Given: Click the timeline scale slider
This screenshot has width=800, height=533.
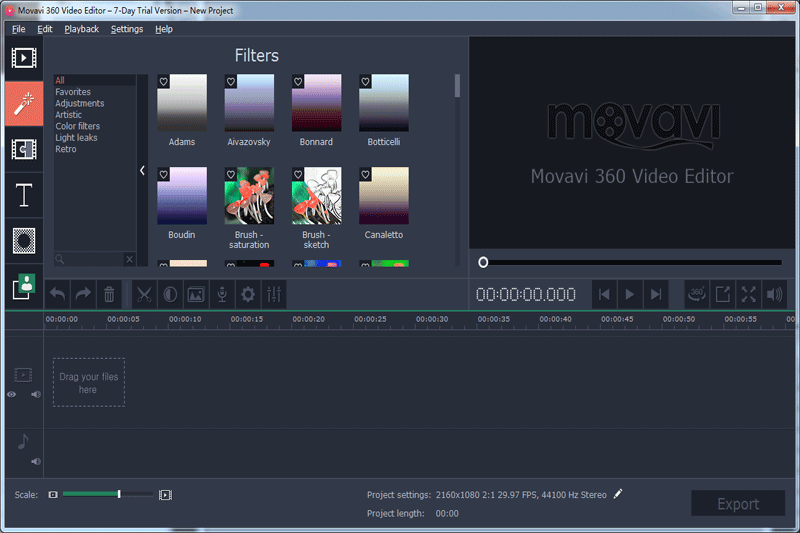Looking at the screenshot, I should tap(108, 494).
